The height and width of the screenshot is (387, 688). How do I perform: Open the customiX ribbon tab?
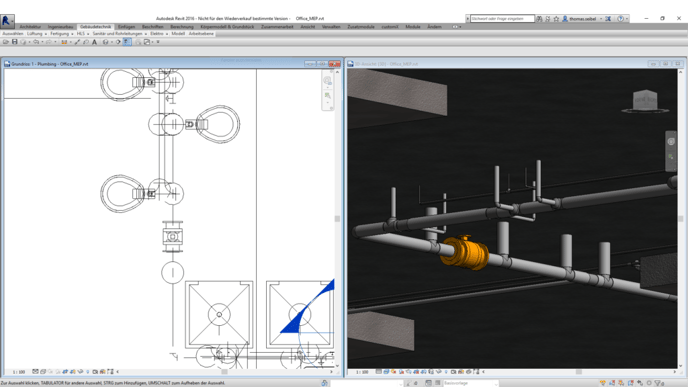tap(390, 27)
